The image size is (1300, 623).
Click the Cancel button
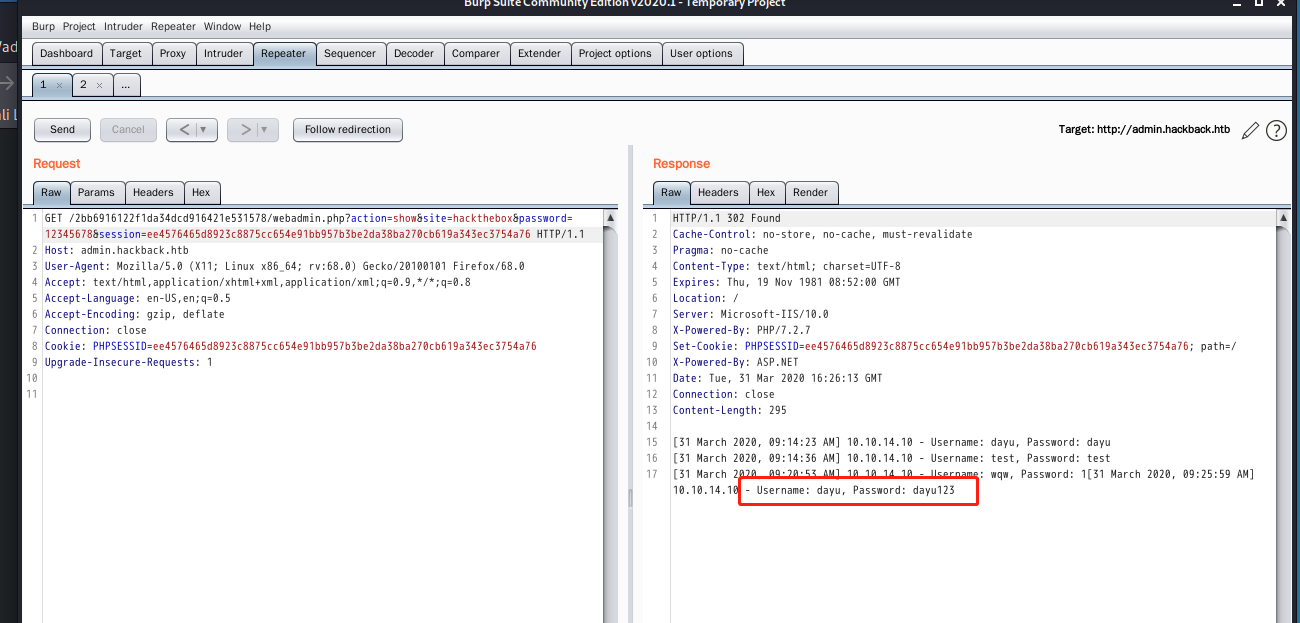click(x=128, y=129)
